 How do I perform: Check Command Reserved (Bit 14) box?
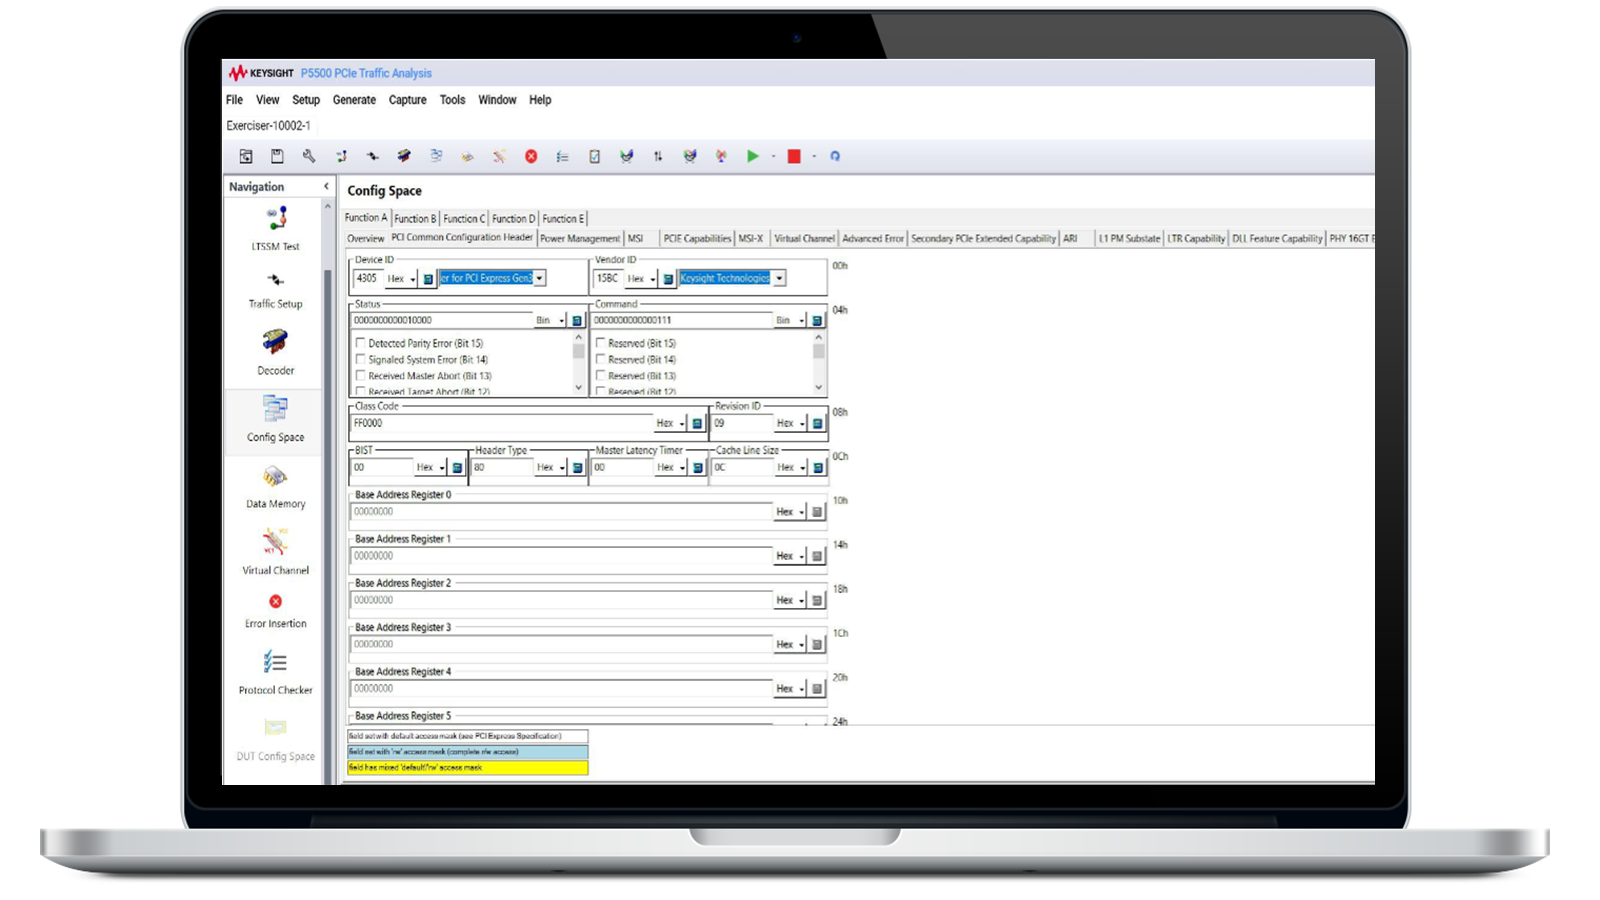pos(601,359)
